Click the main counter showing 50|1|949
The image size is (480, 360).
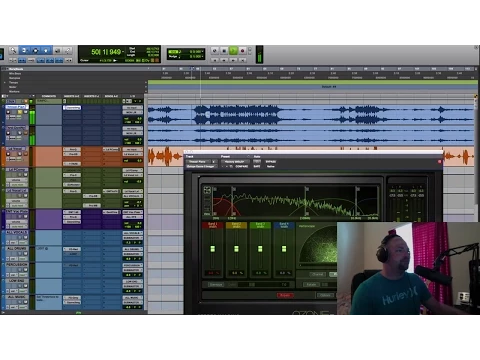click(106, 52)
